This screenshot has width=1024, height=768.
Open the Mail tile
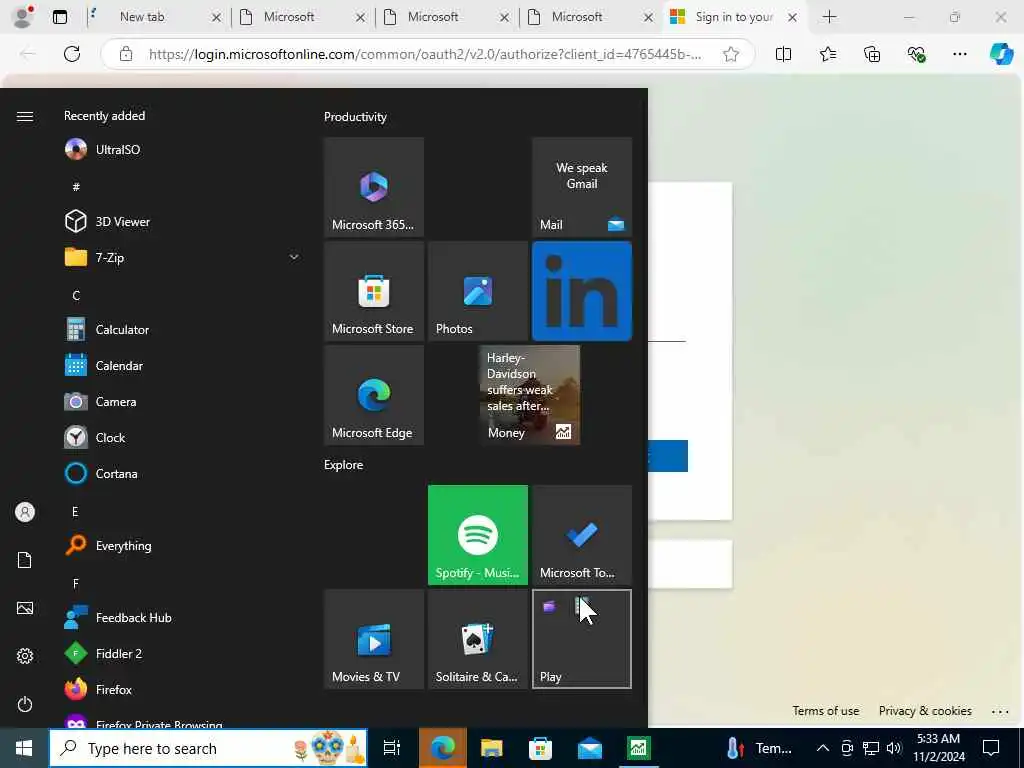pyautogui.click(x=582, y=187)
